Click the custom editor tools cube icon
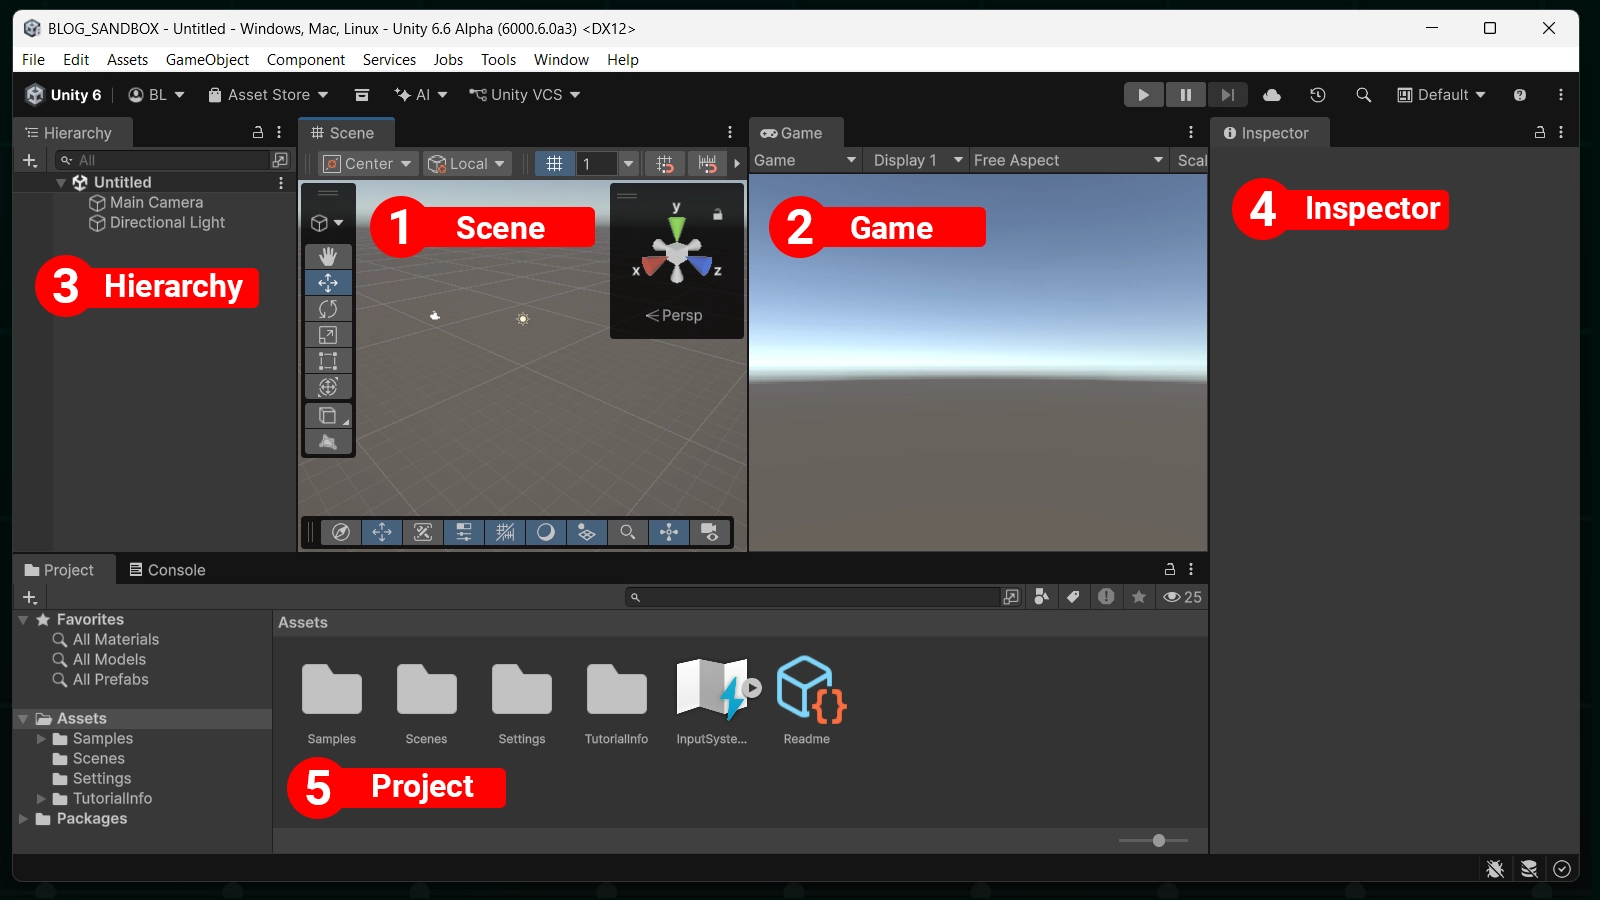The height and width of the screenshot is (900, 1600). [328, 416]
